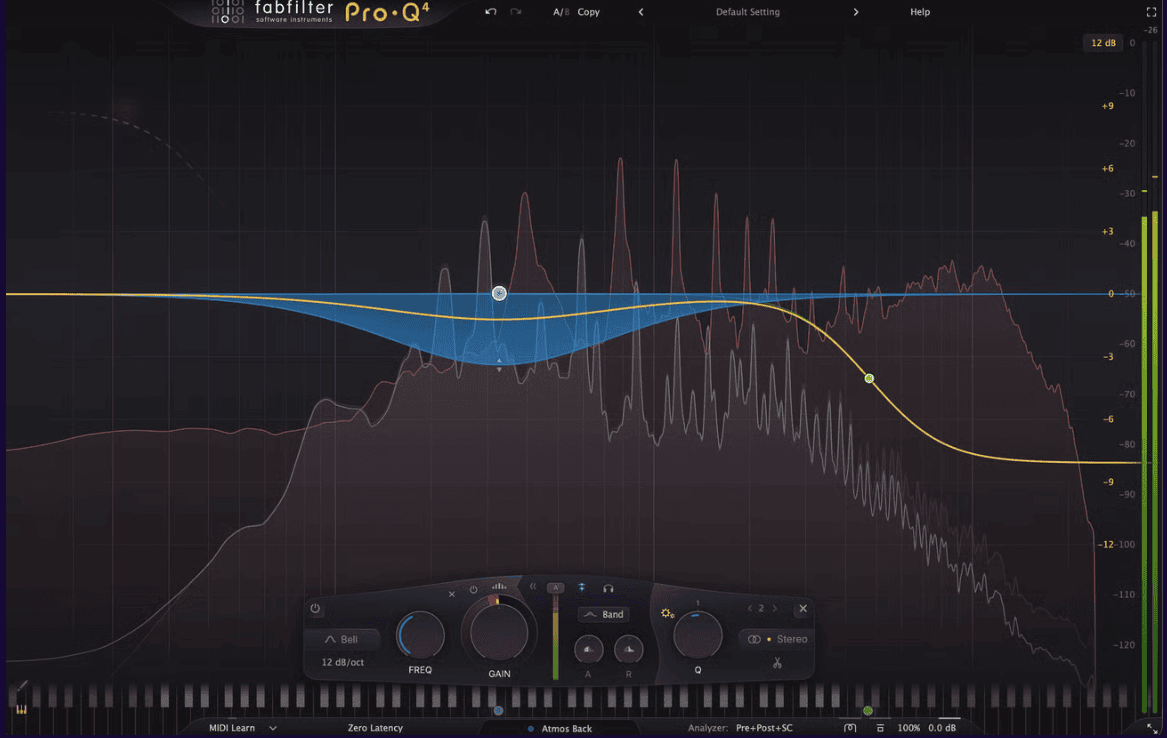Screen dimensions: 1167x738
Task: Open the Band sidechain source selector
Action: pyautogui.click(x=604, y=615)
